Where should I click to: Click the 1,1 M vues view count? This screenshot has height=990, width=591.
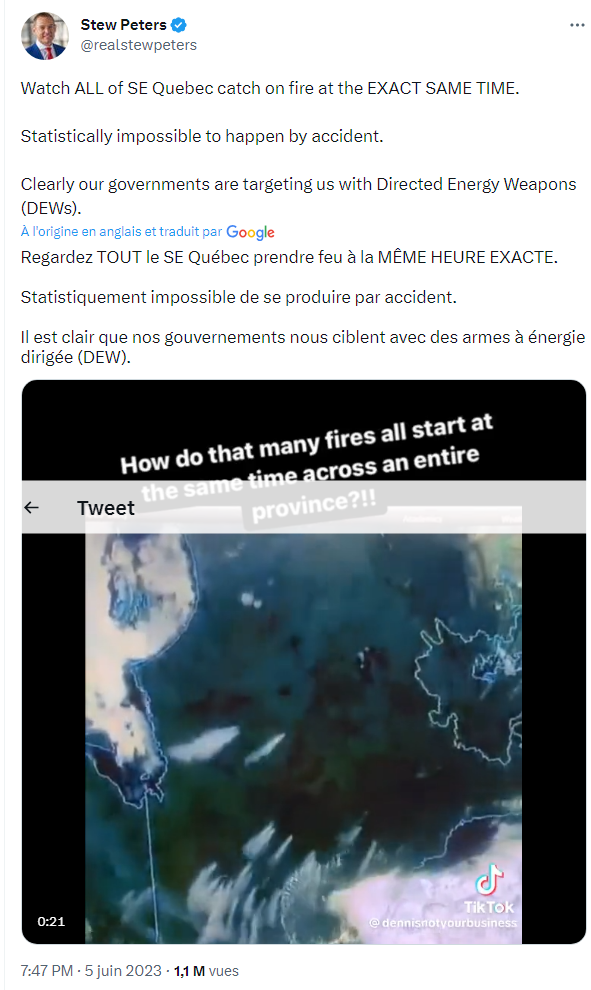(206, 970)
